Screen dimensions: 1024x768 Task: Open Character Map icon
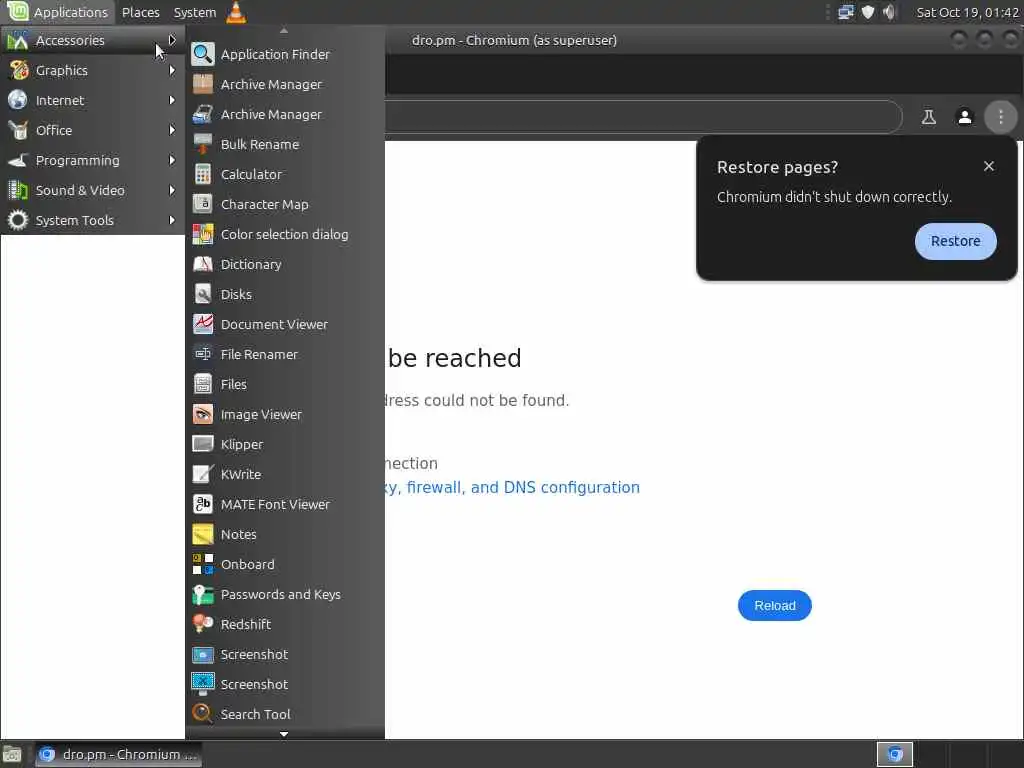[202, 204]
